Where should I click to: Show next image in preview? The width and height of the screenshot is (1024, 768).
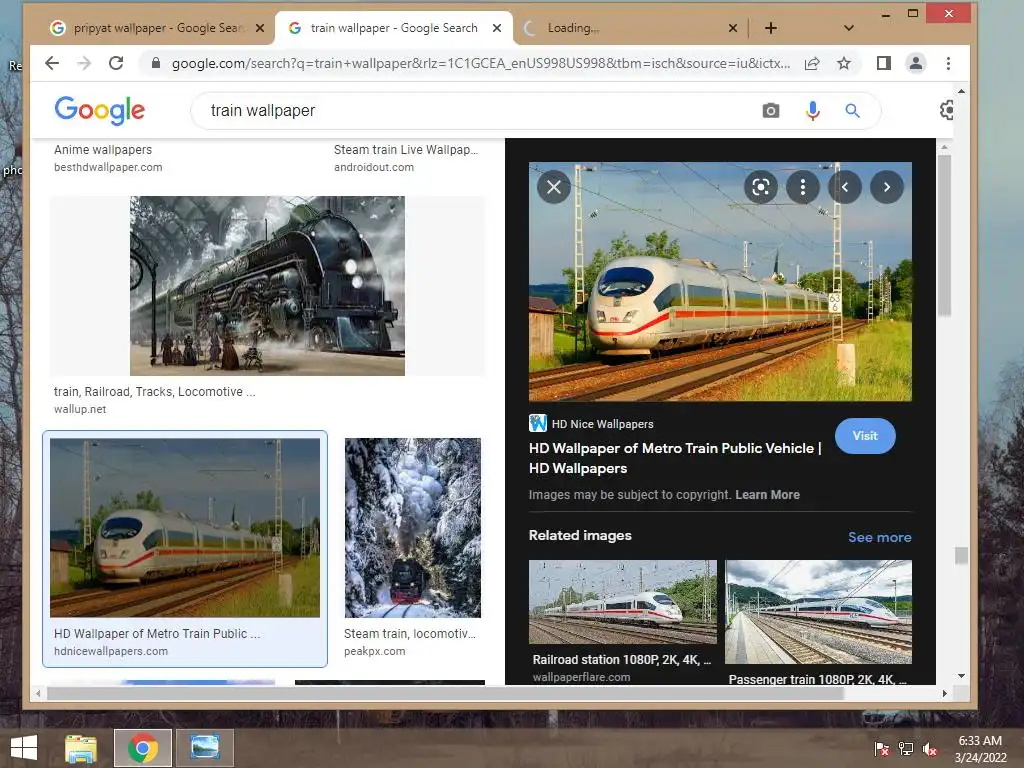tap(886, 187)
